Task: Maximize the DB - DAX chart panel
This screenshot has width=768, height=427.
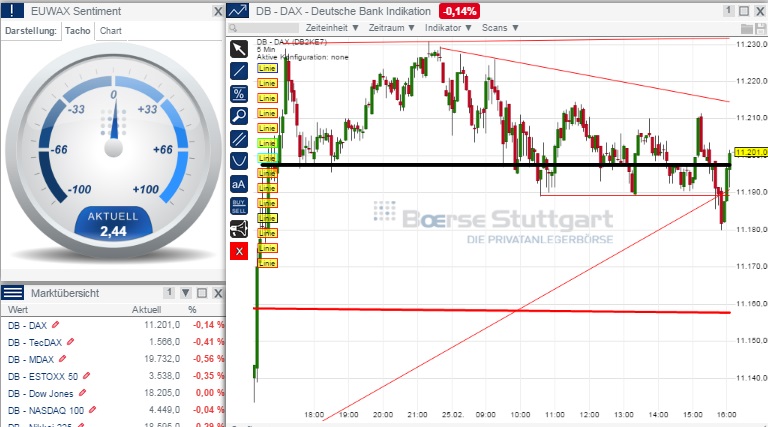Action: point(744,11)
